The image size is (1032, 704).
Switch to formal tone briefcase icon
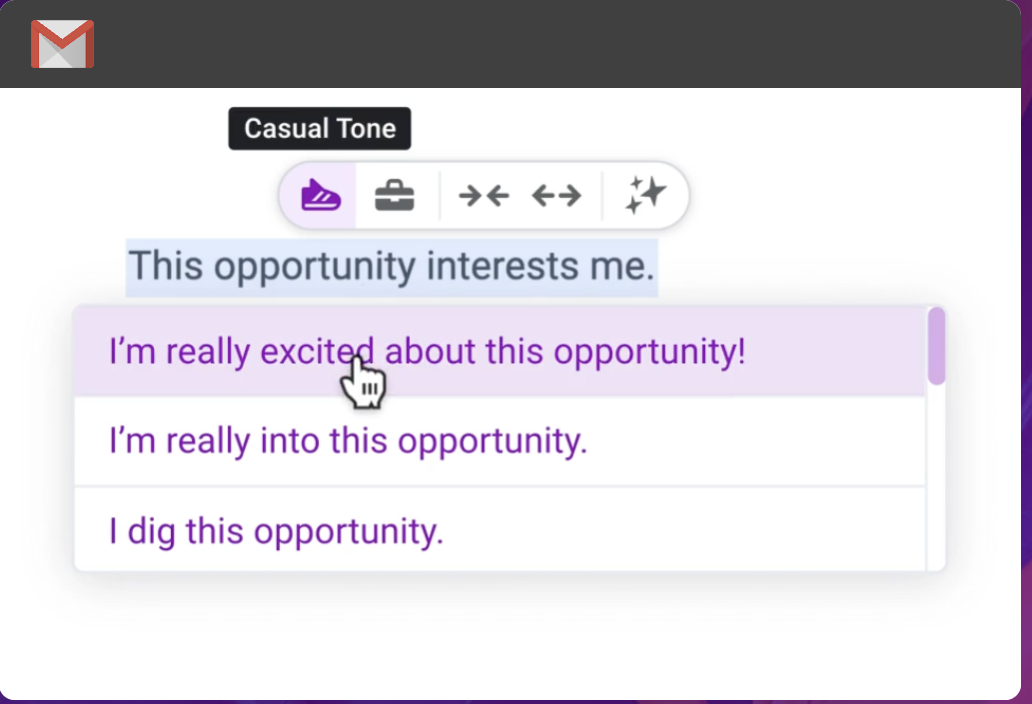pyautogui.click(x=394, y=194)
